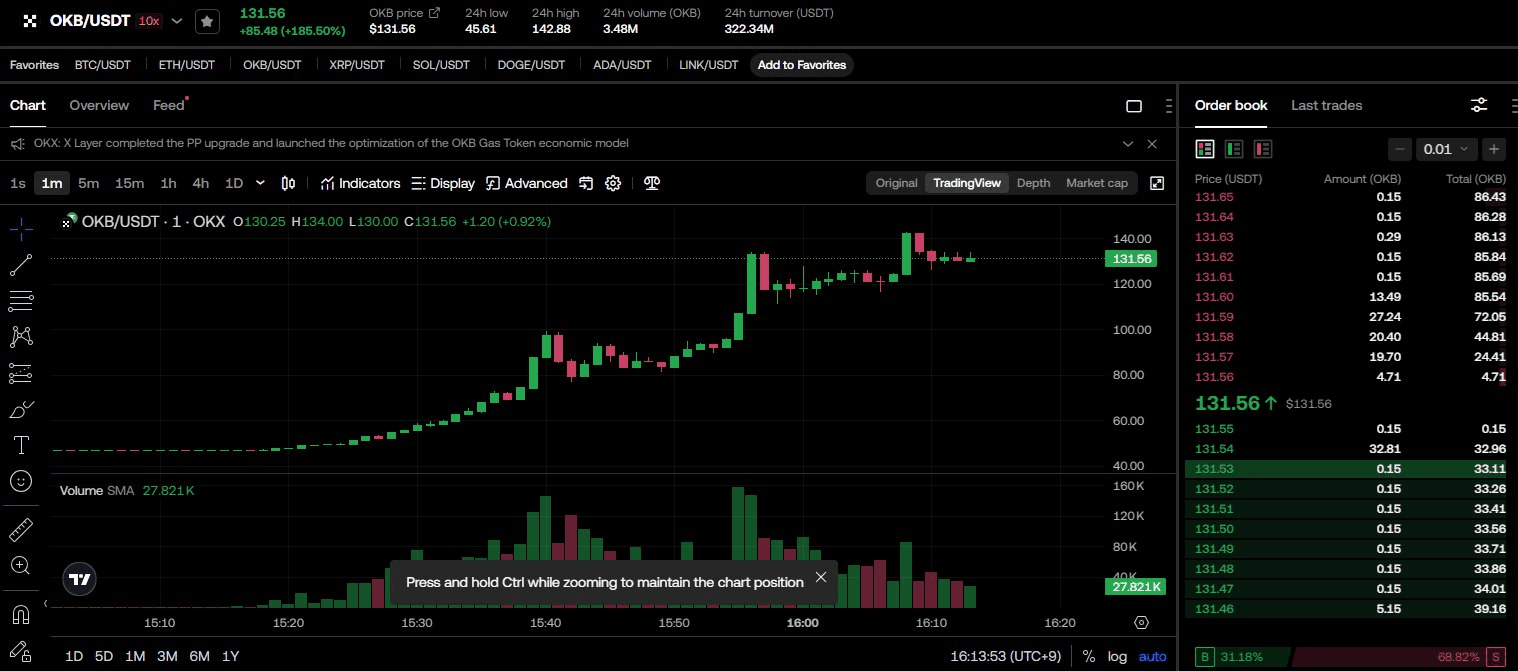Expand the chart to fullscreen
Image resolution: width=1518 pixels, height=671 pixels.
[1157, 183]
